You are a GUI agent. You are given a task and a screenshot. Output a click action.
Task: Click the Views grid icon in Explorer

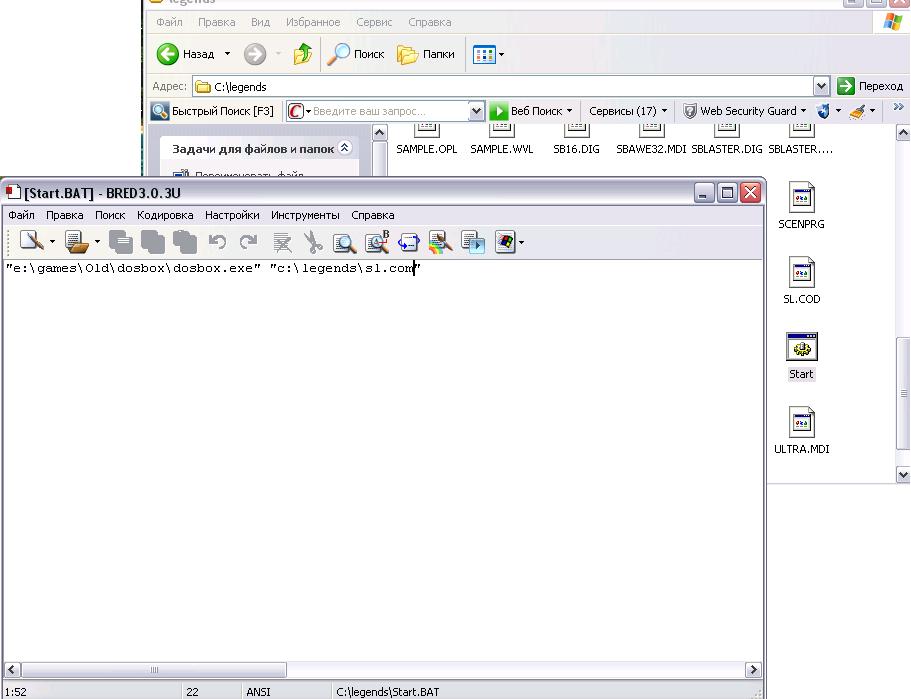(x=484, y=55)
